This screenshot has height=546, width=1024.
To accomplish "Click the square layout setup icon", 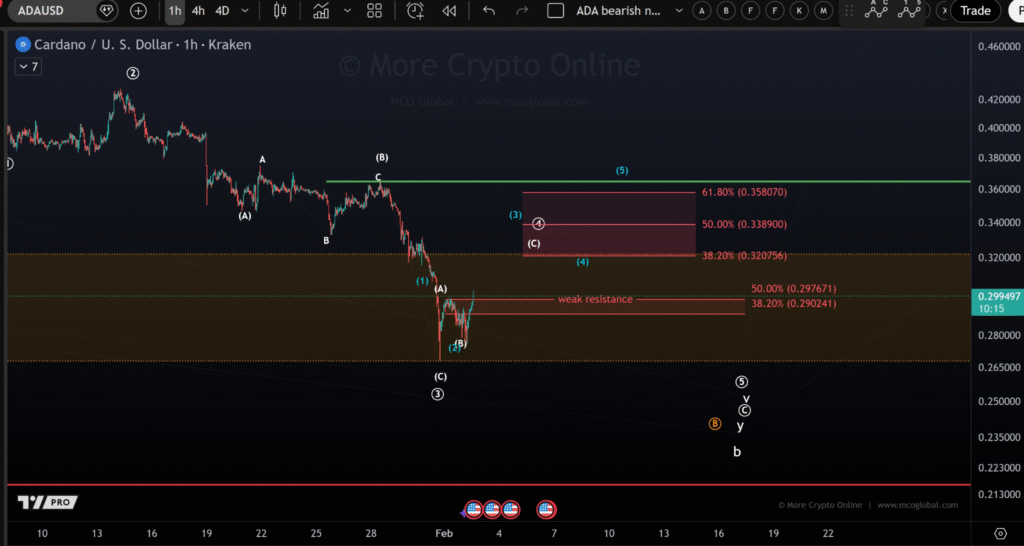I will point(556,10).
